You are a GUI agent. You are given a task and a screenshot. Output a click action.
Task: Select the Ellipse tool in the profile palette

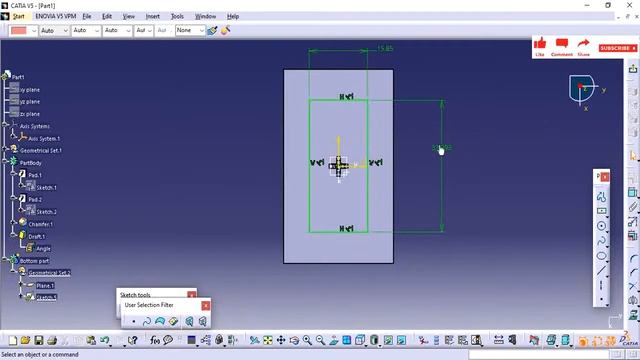[601, 256]
